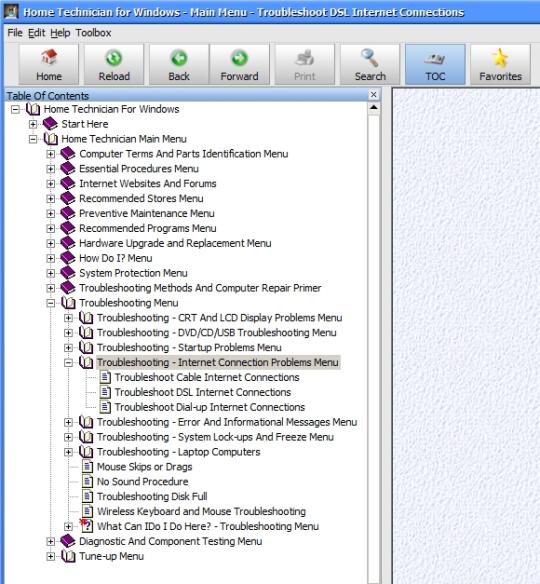The height and width of the screenshot is (584, 540).
Task: Select System Protection Menu label
Action: (x=133, y=273)
